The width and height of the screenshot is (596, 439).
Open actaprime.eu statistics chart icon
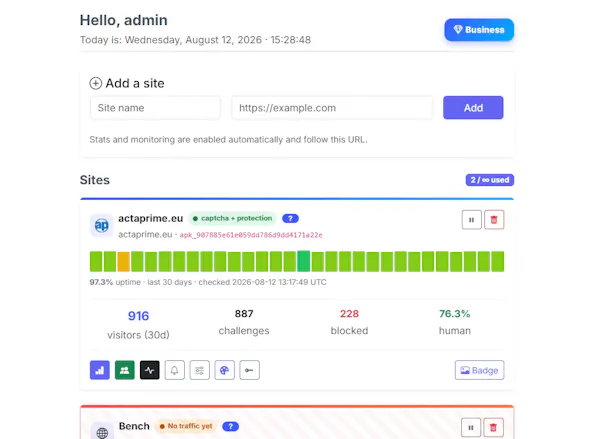(x=100, y=370)
